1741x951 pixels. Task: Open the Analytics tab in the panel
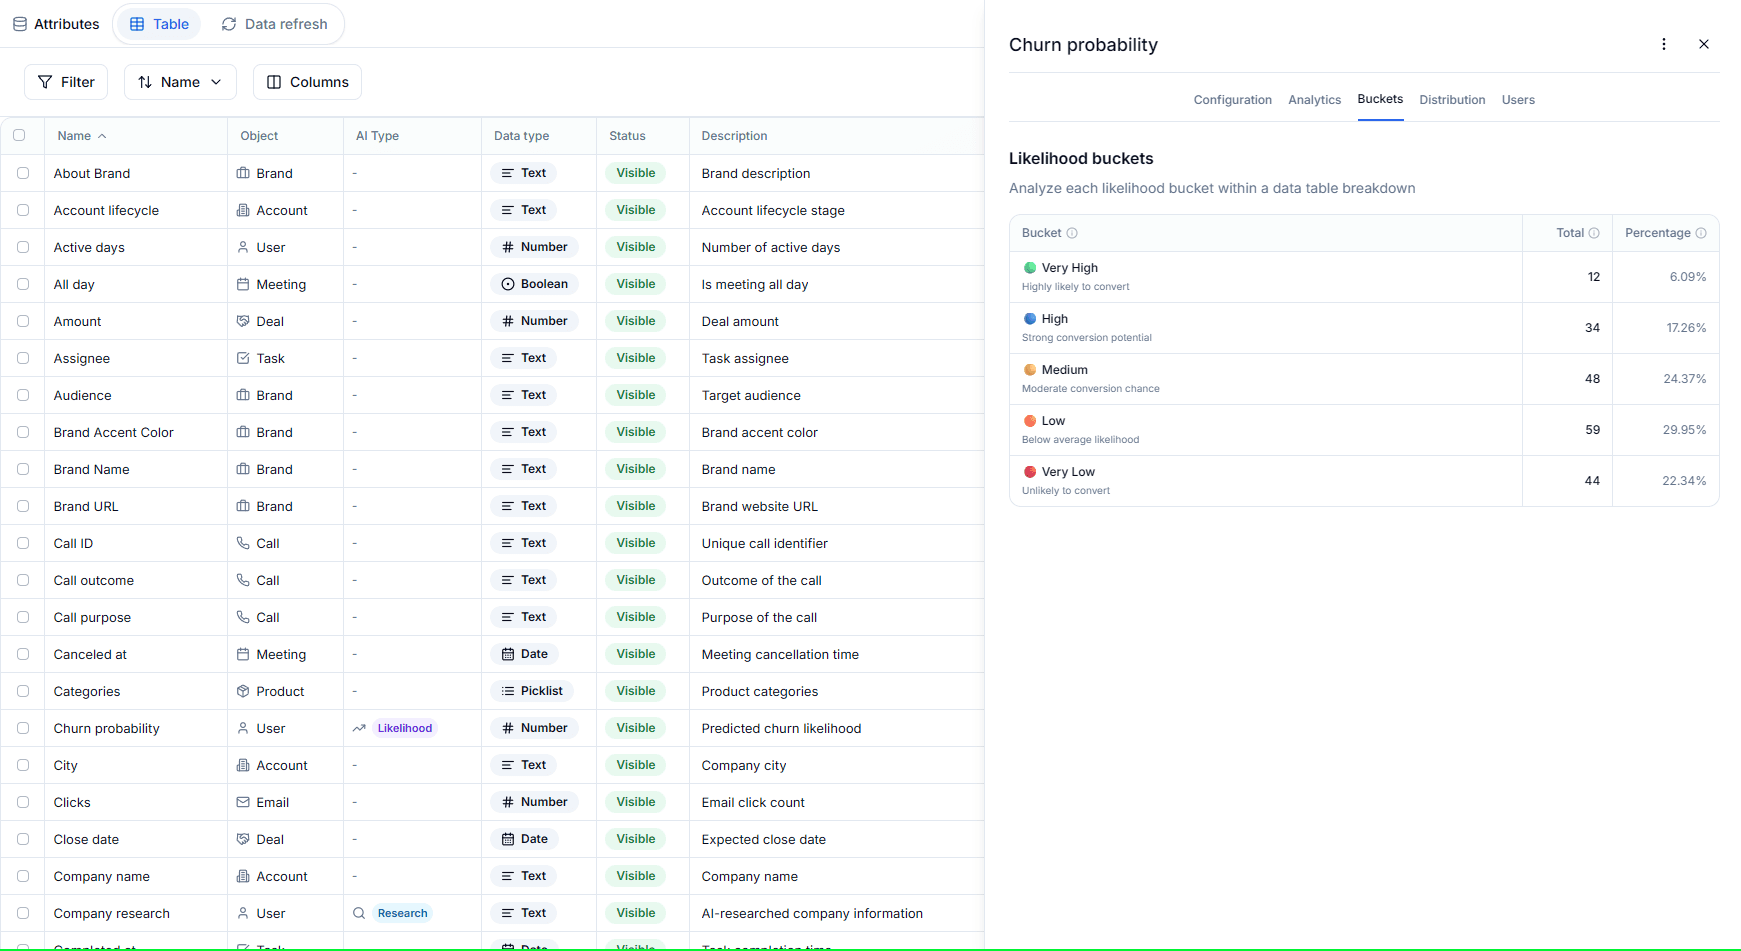point(1314,99)
